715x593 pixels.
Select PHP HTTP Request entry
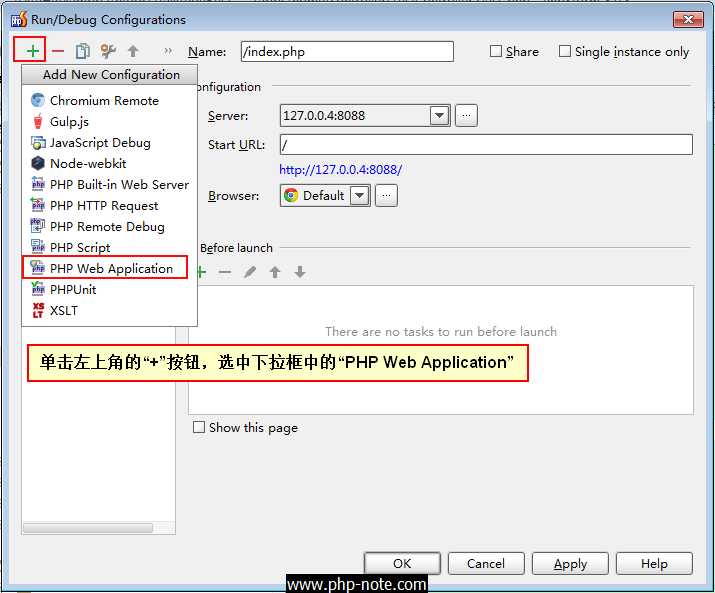point(109,205)
